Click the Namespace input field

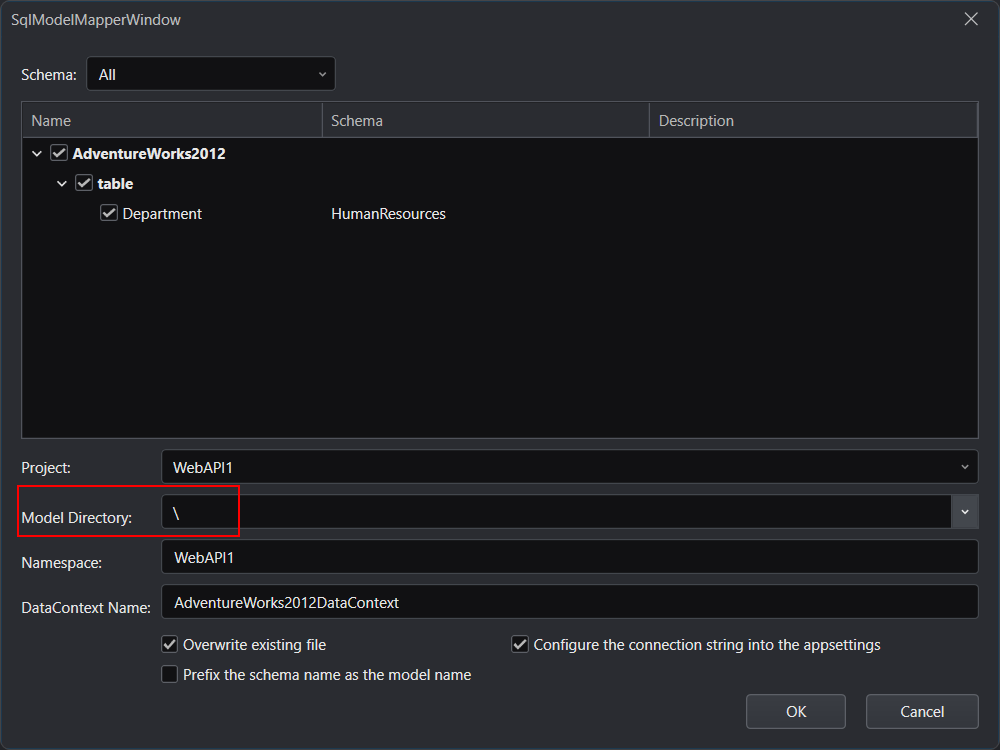pos(569,557)
